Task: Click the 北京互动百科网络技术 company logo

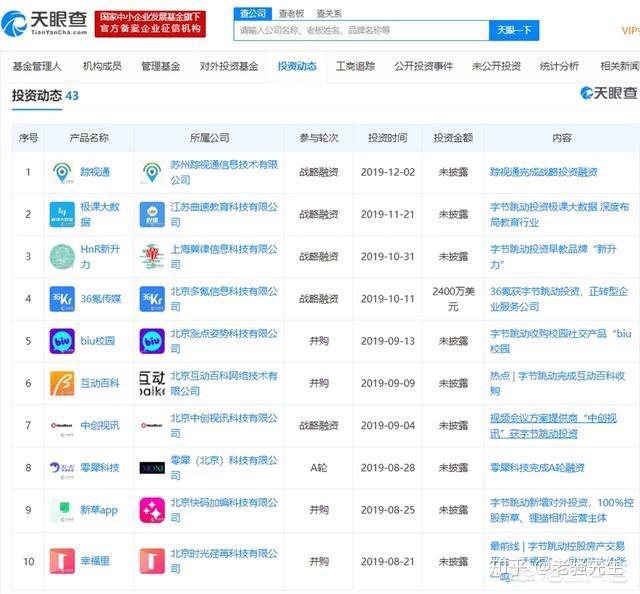Action: point(152,383)
